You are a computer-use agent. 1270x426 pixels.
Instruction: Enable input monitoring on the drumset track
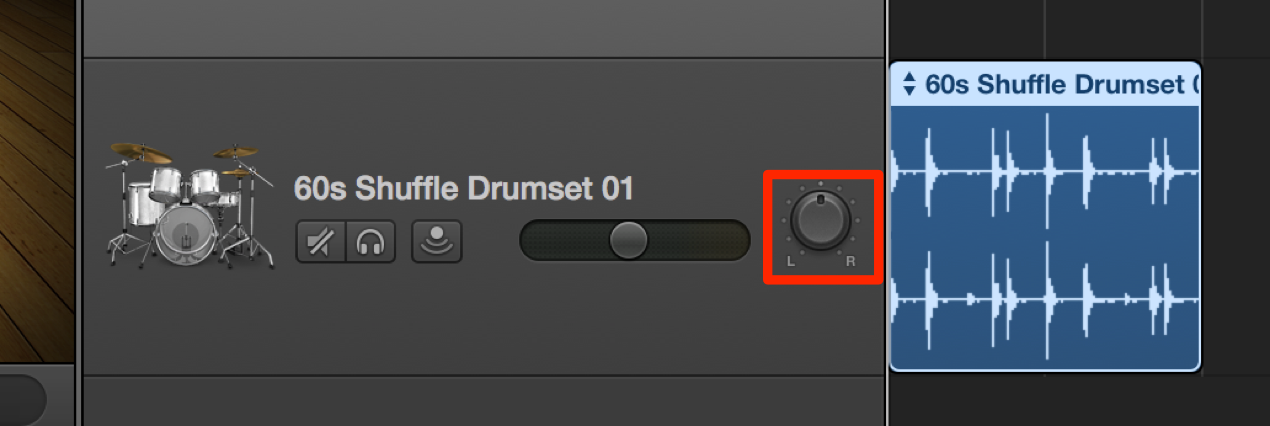437,242
